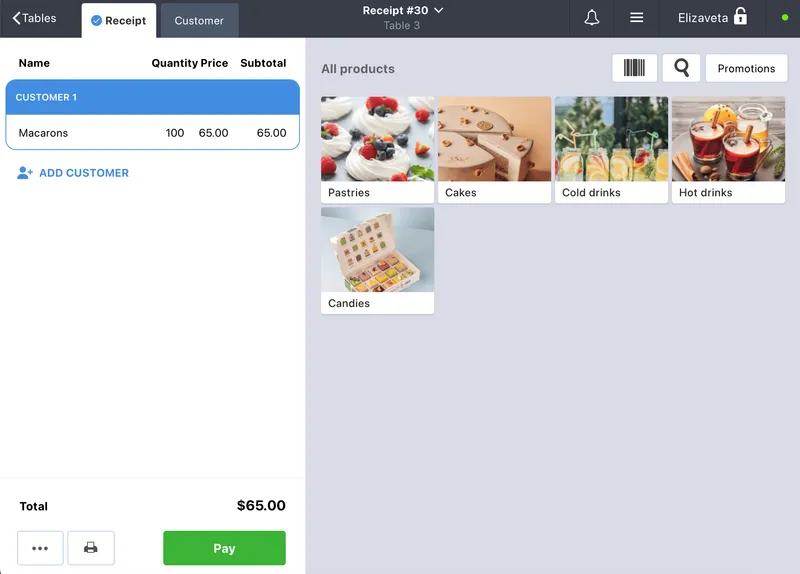800x574 pixels.
Task: Open the Promotions panel
Action: click(746, 68)
